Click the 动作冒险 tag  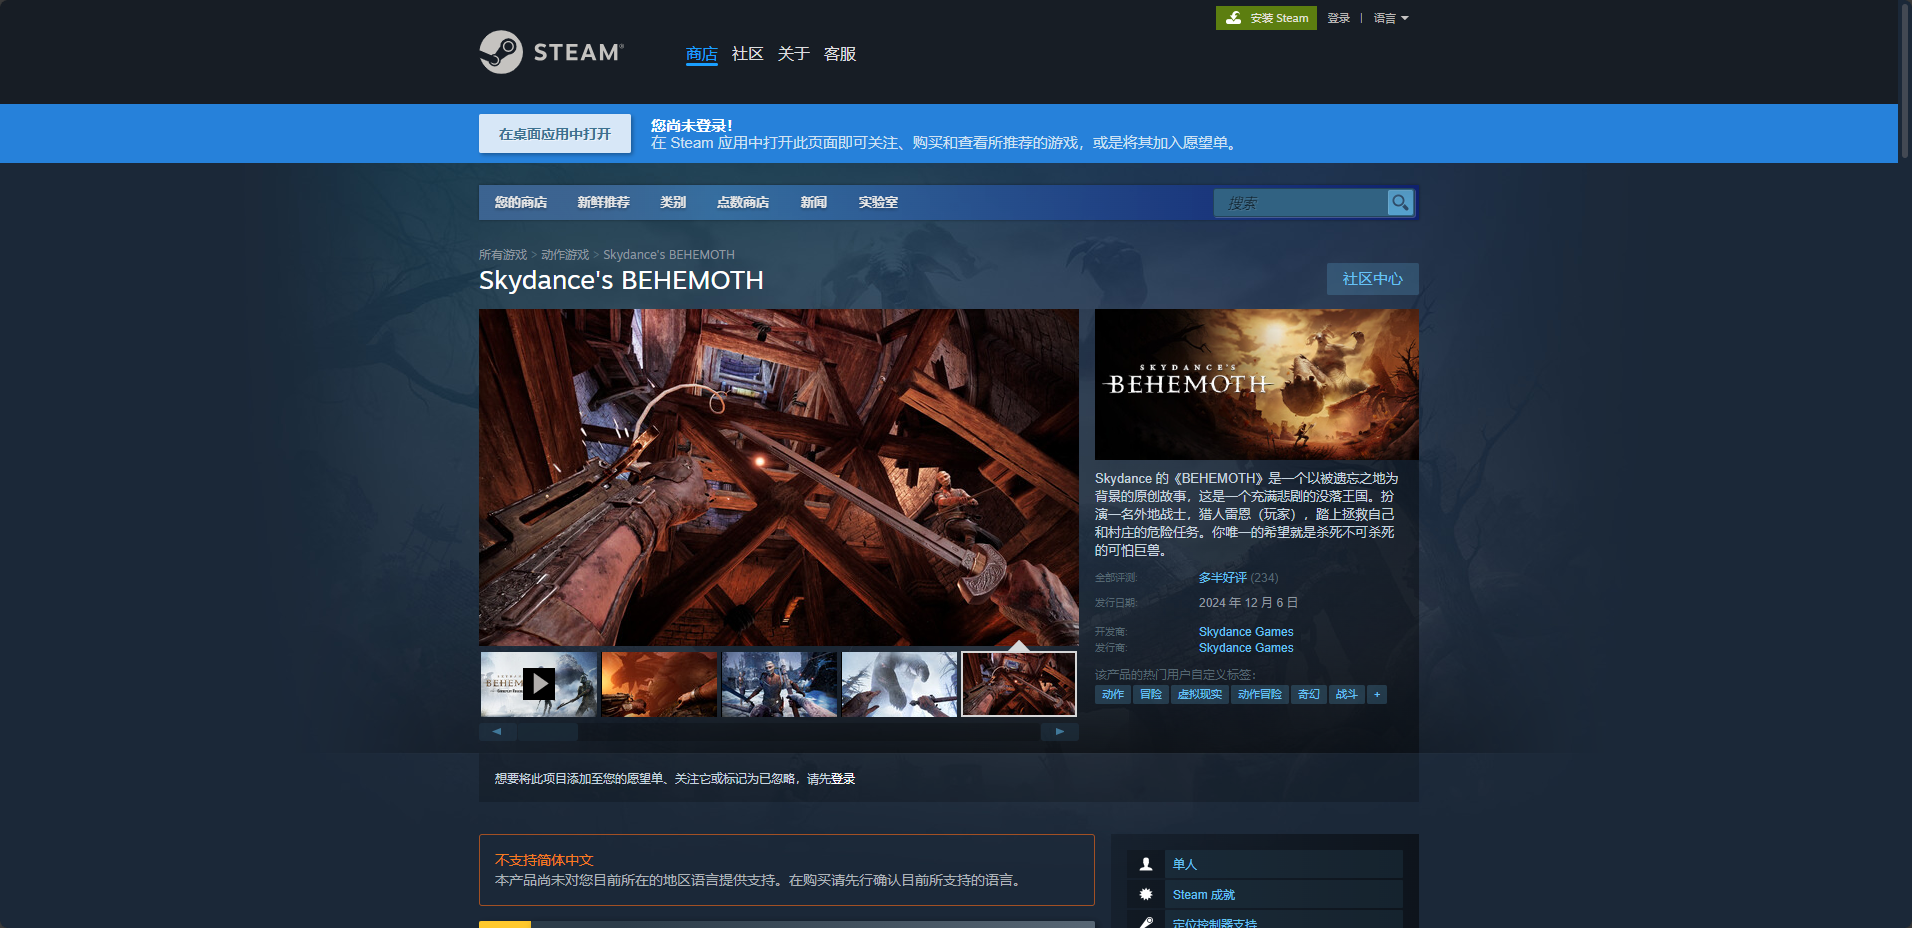coord(1260,694)
